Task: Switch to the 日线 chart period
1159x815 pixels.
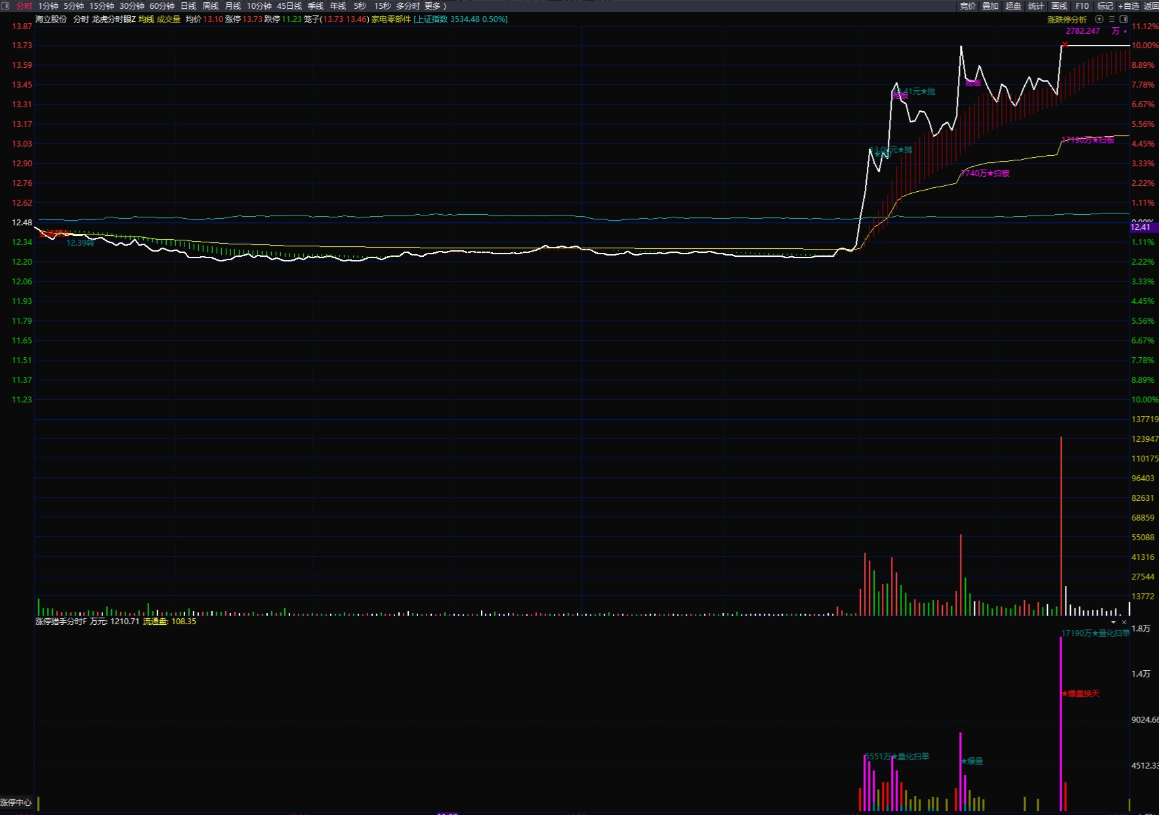Action: 188,5
